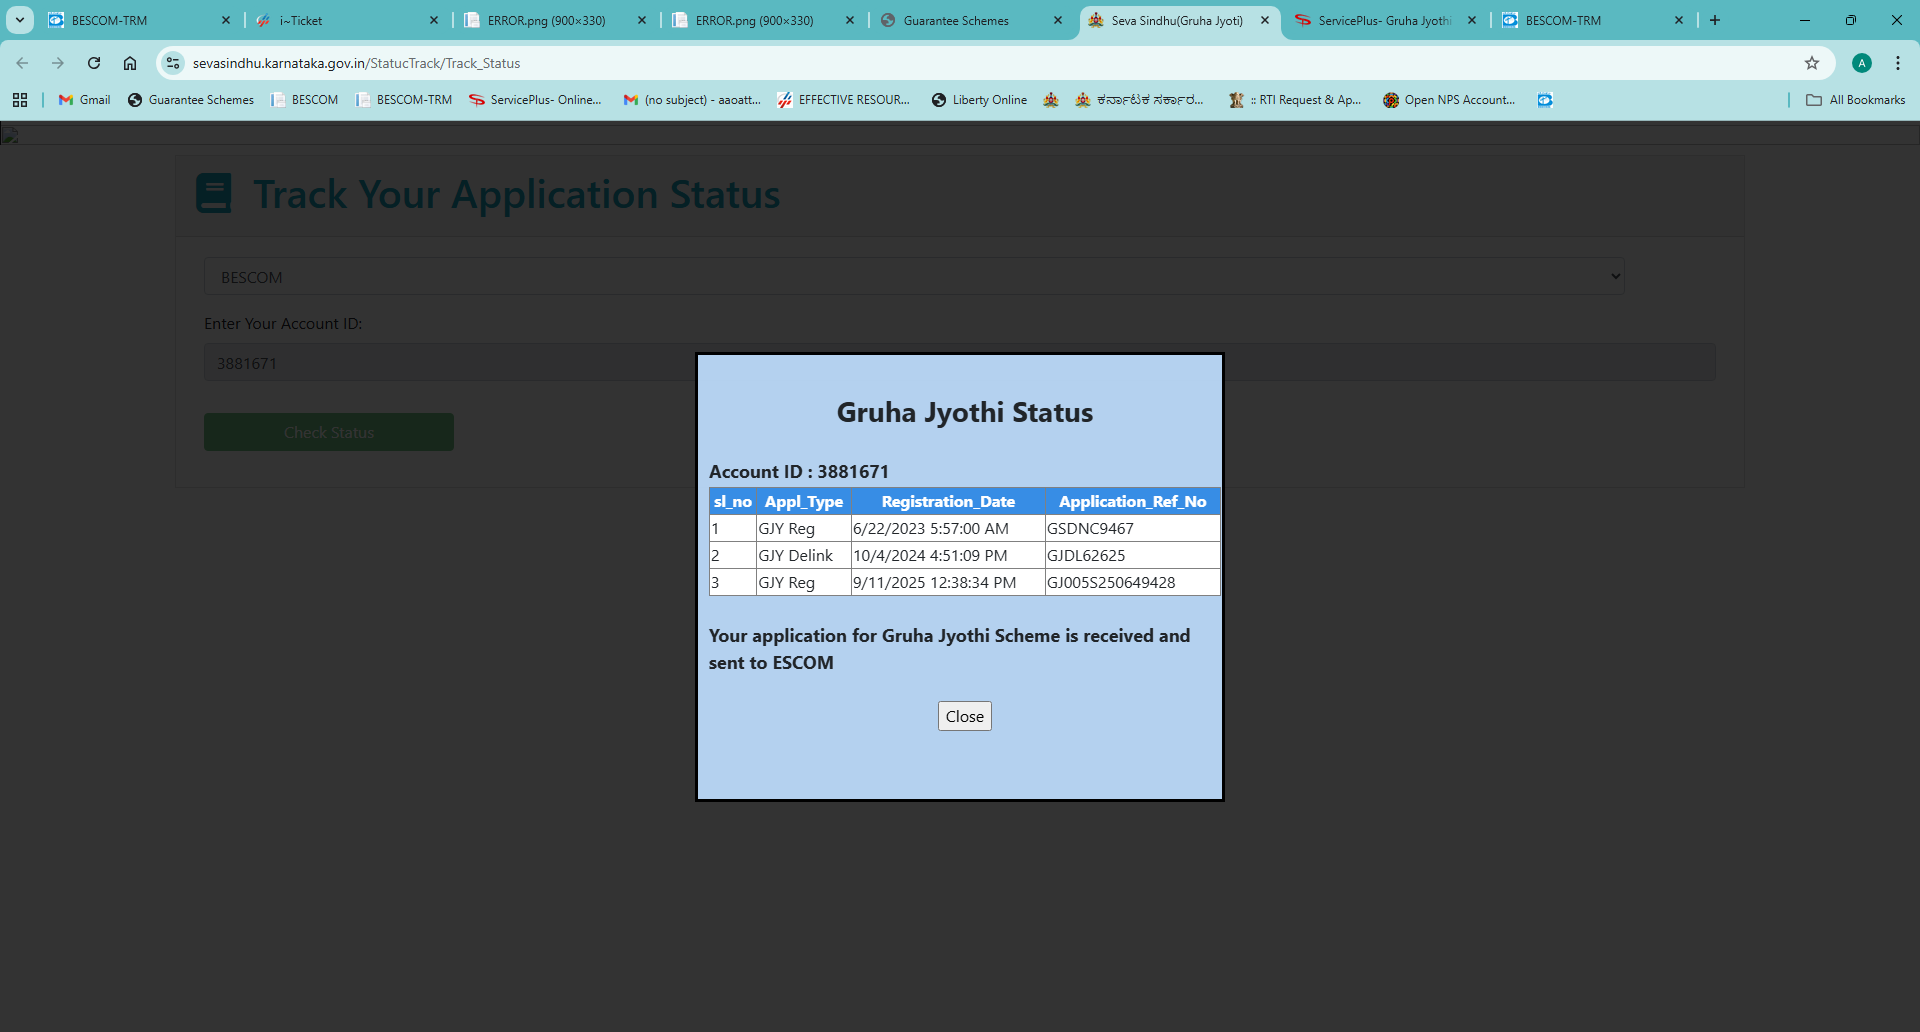Close the Seva Sindhu(Gruha Jyoti) tab
The image size is (1920, 1032).
point(1265,20)
